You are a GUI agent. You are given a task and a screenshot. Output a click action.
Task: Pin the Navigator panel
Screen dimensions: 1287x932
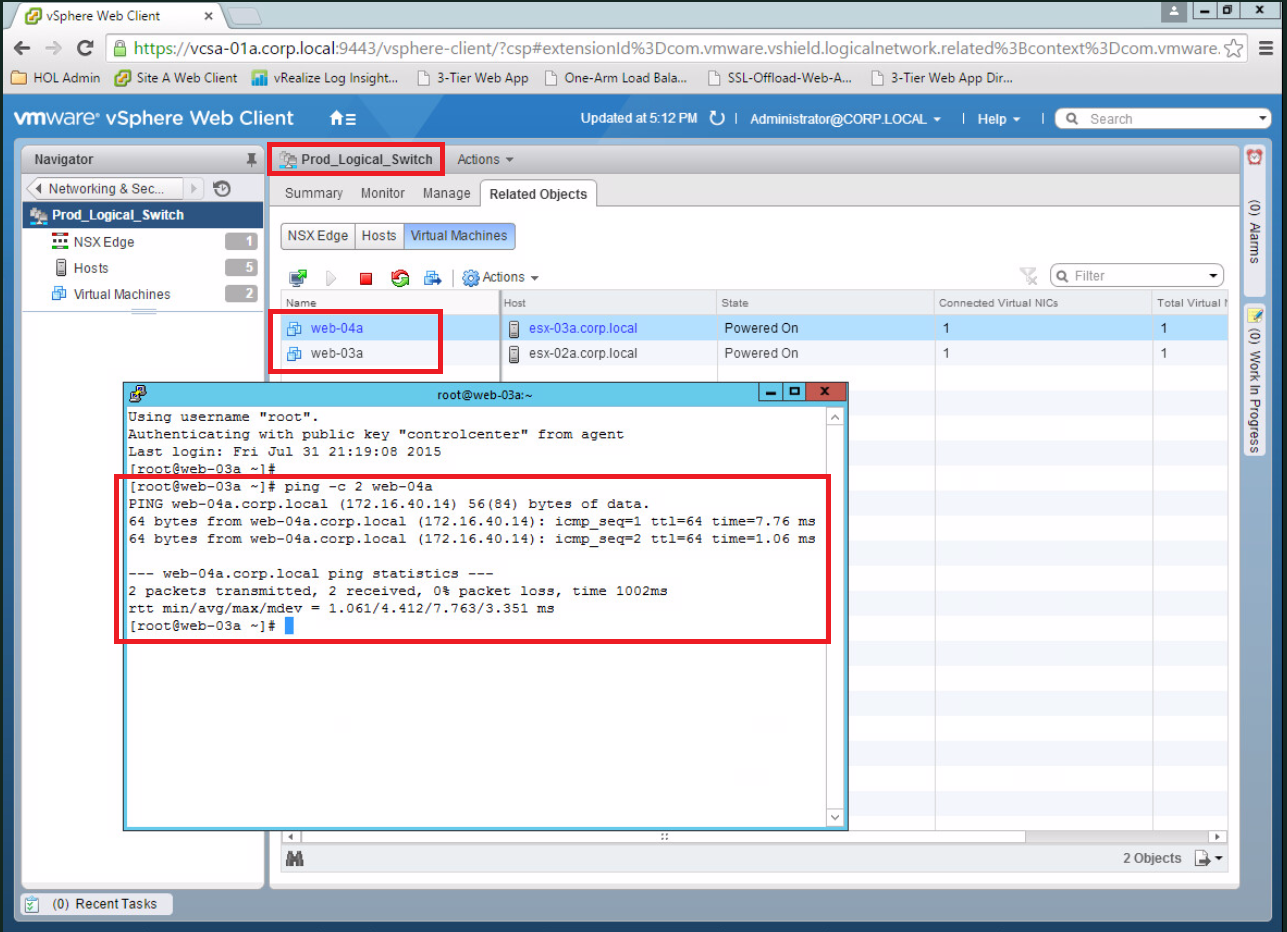pos(251,159)
